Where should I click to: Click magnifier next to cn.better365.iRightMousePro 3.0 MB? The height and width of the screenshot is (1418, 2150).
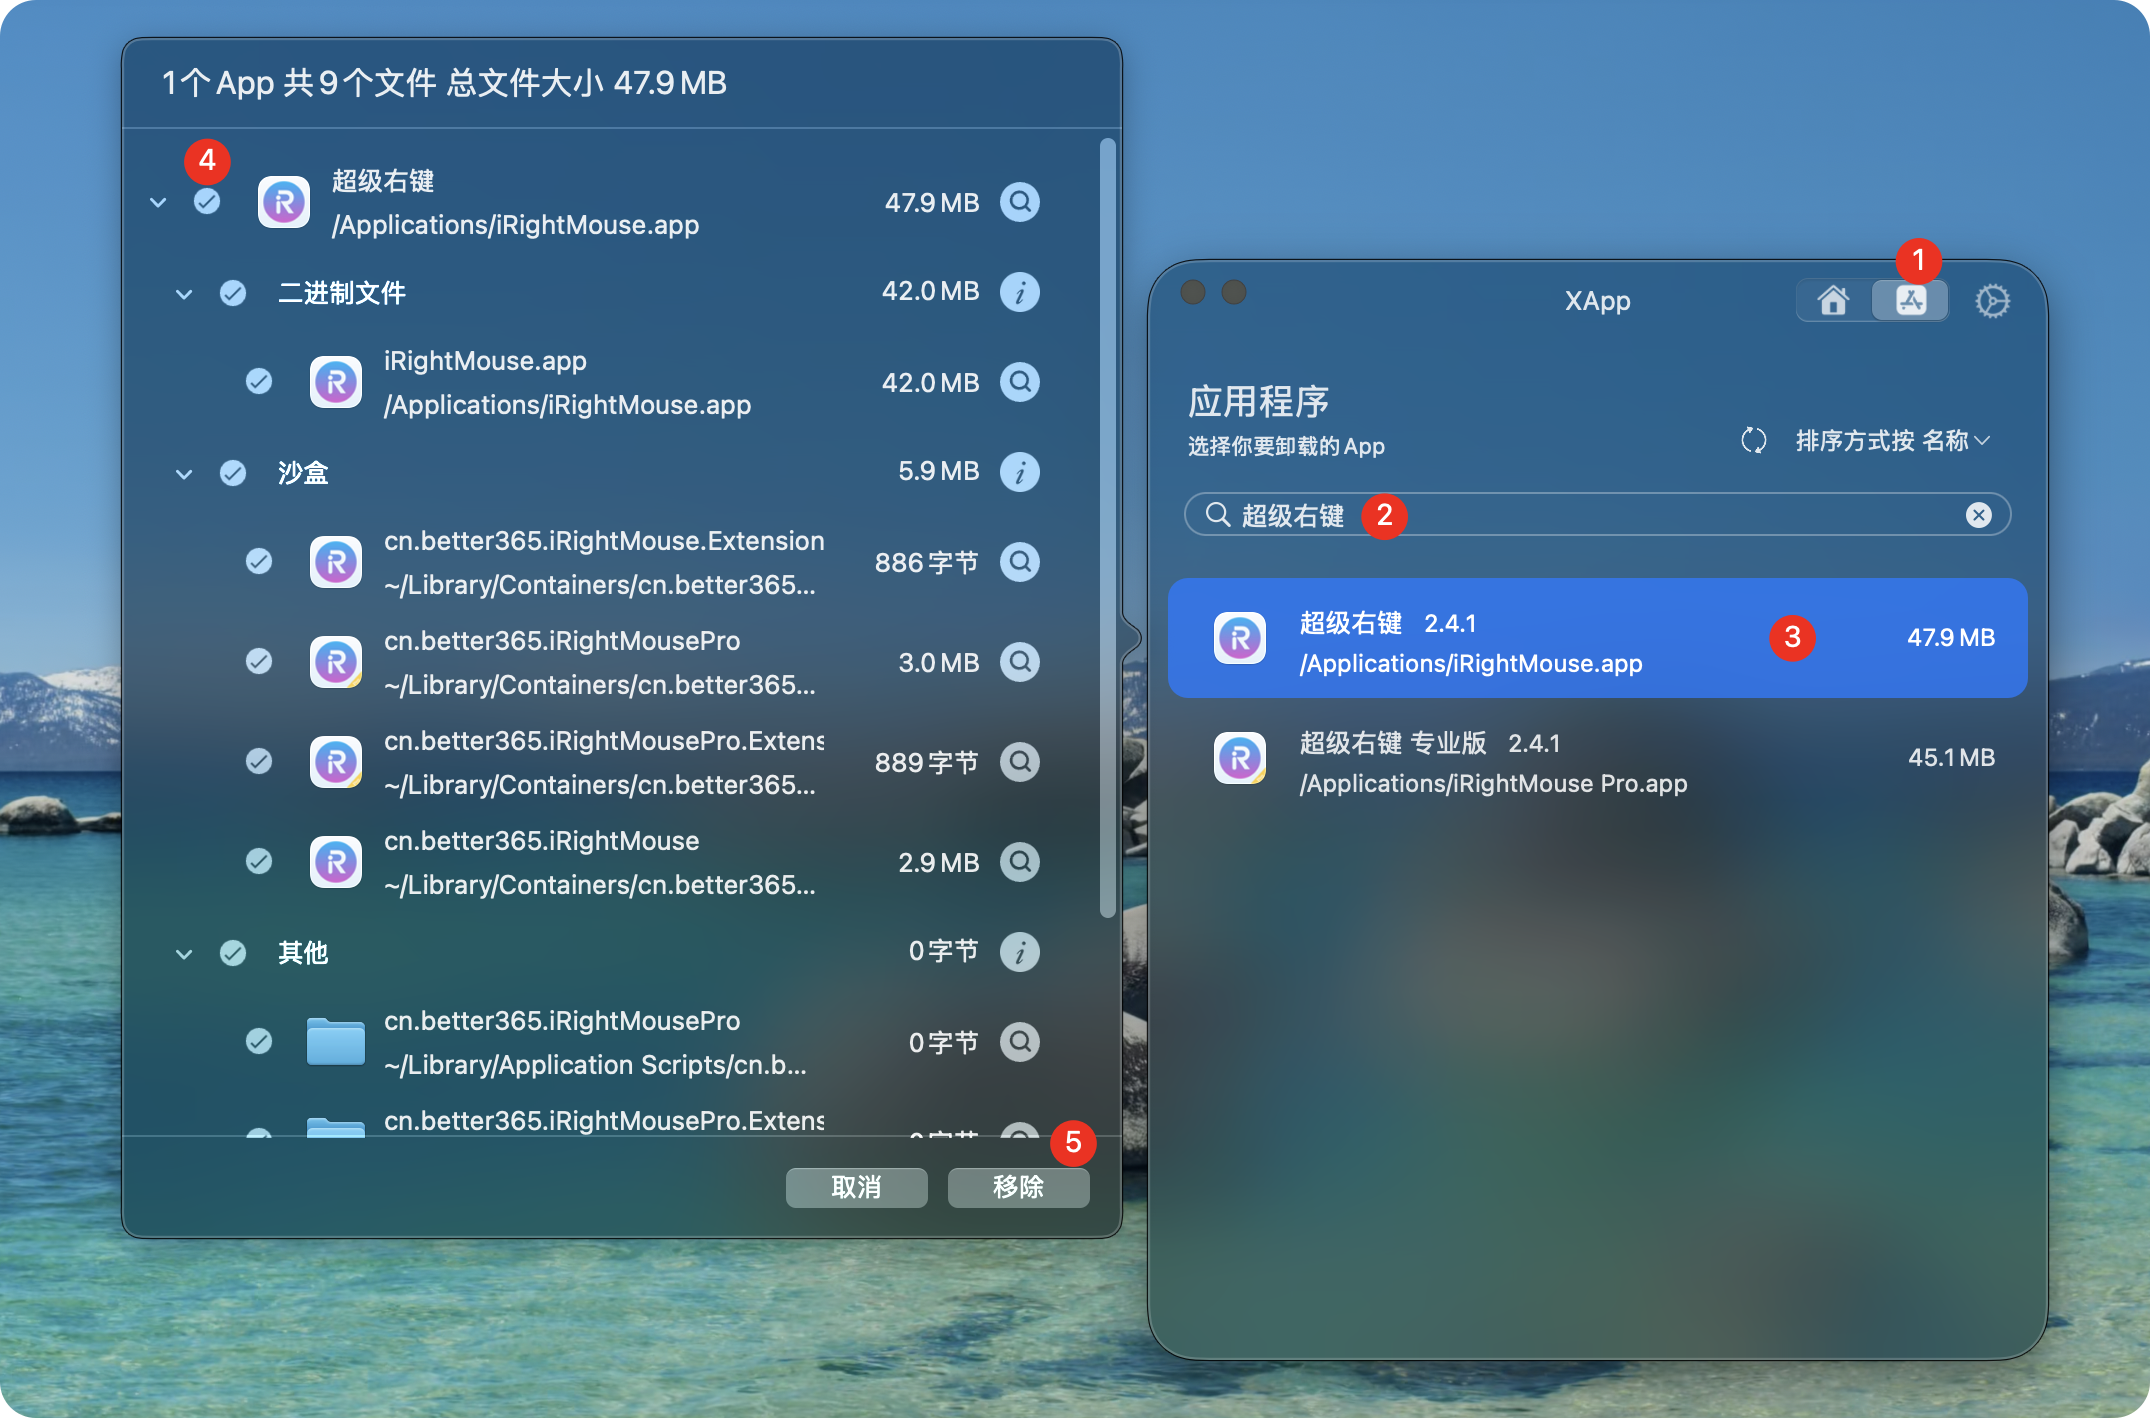coord(1020,662)
